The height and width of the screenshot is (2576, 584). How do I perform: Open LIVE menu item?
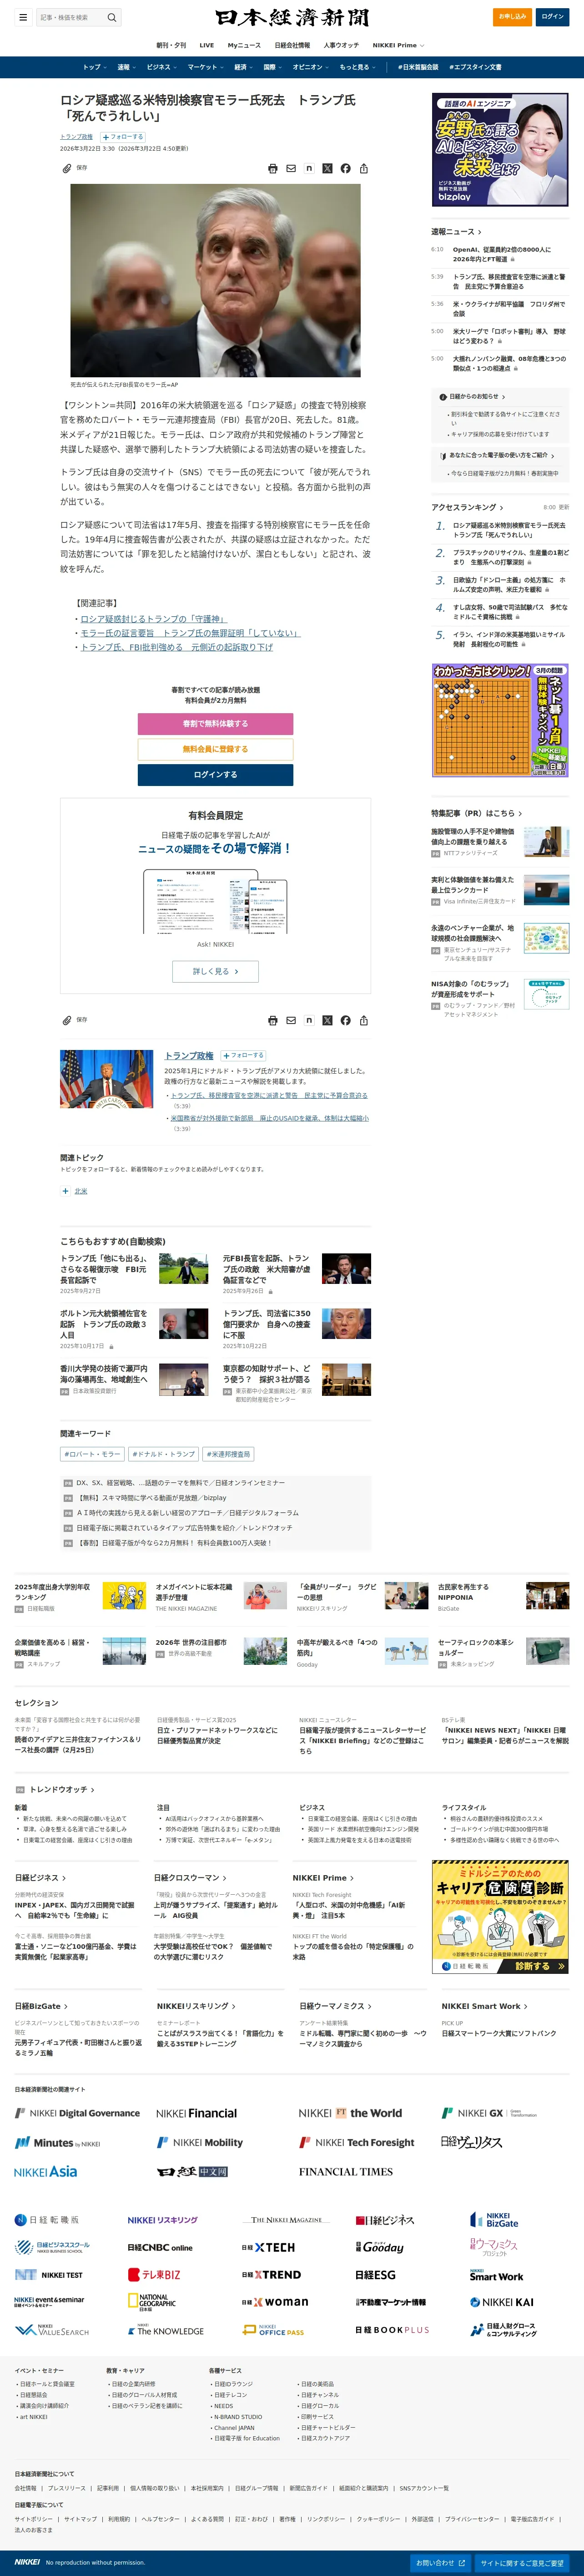pyautogui.click(x=206, y=45)
